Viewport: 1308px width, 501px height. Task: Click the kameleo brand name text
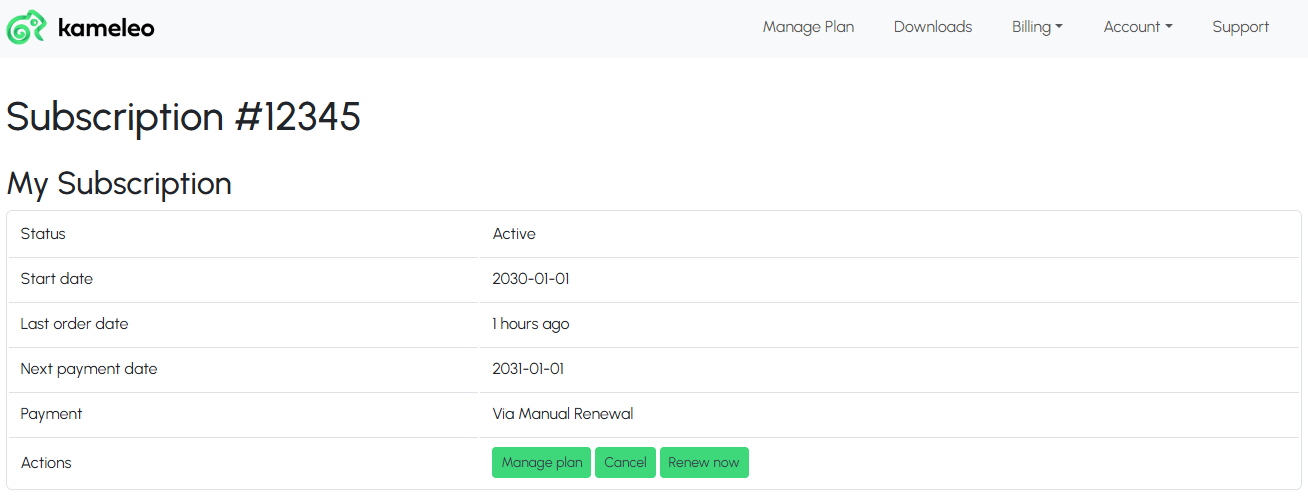106,27
